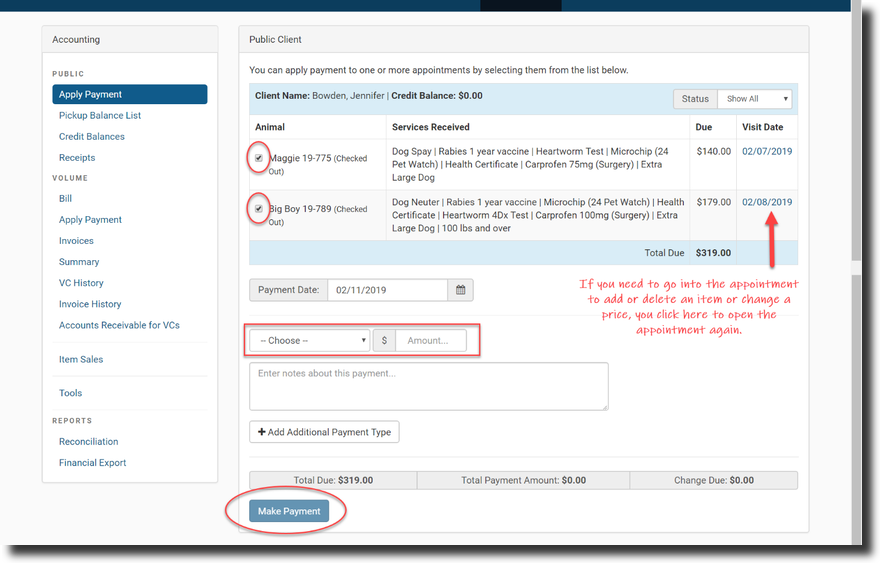Image resolution: width=880 pixels, height=563 pixels.
Task: Click the Payment Date field
Action: click(x=387, y=290)
